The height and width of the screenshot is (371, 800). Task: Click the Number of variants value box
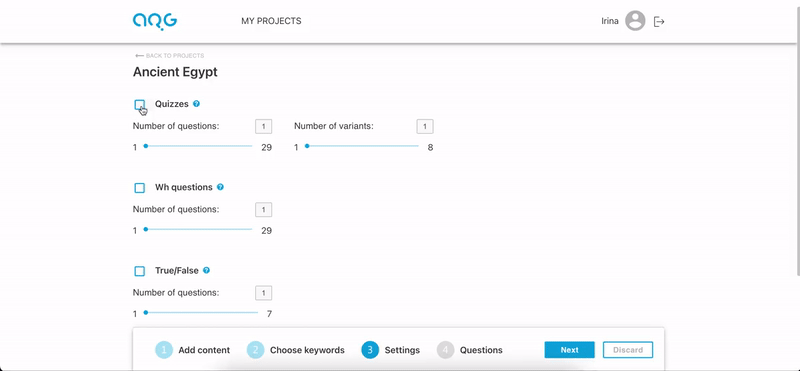tap(425, 127)
